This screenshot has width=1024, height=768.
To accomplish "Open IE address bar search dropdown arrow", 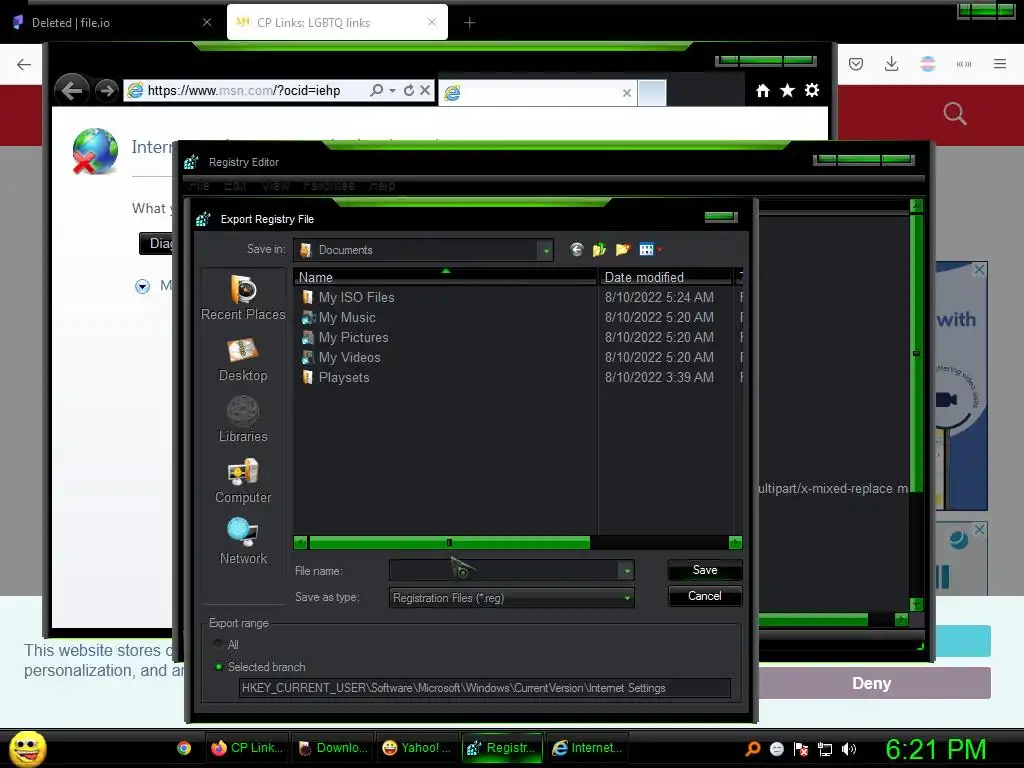I will pos(392,90).
